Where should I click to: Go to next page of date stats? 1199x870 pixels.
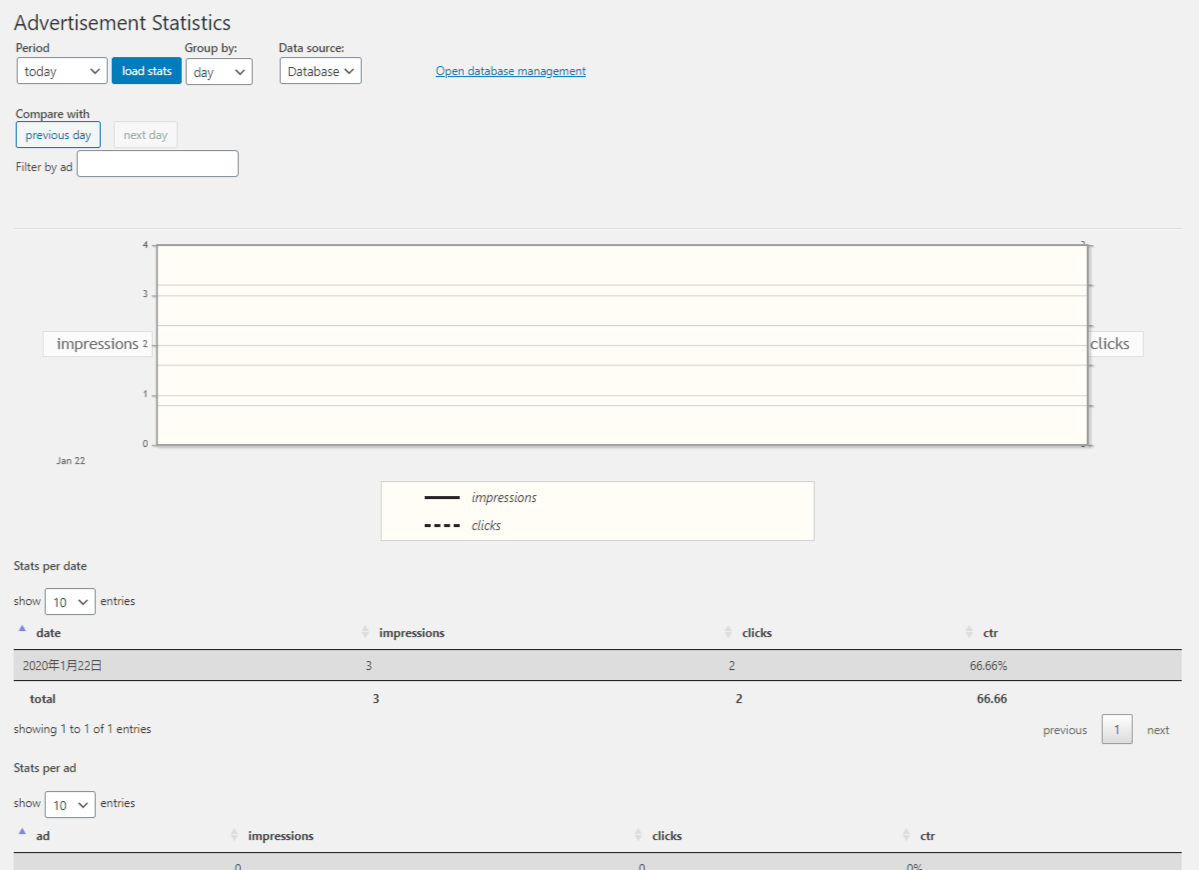[x=1158, y=730]
